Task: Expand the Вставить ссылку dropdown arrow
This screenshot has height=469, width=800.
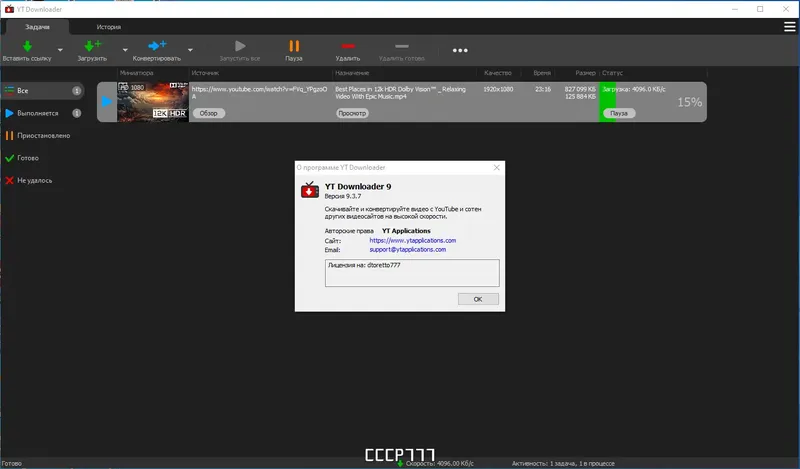Action: click(x=60, y=50)
